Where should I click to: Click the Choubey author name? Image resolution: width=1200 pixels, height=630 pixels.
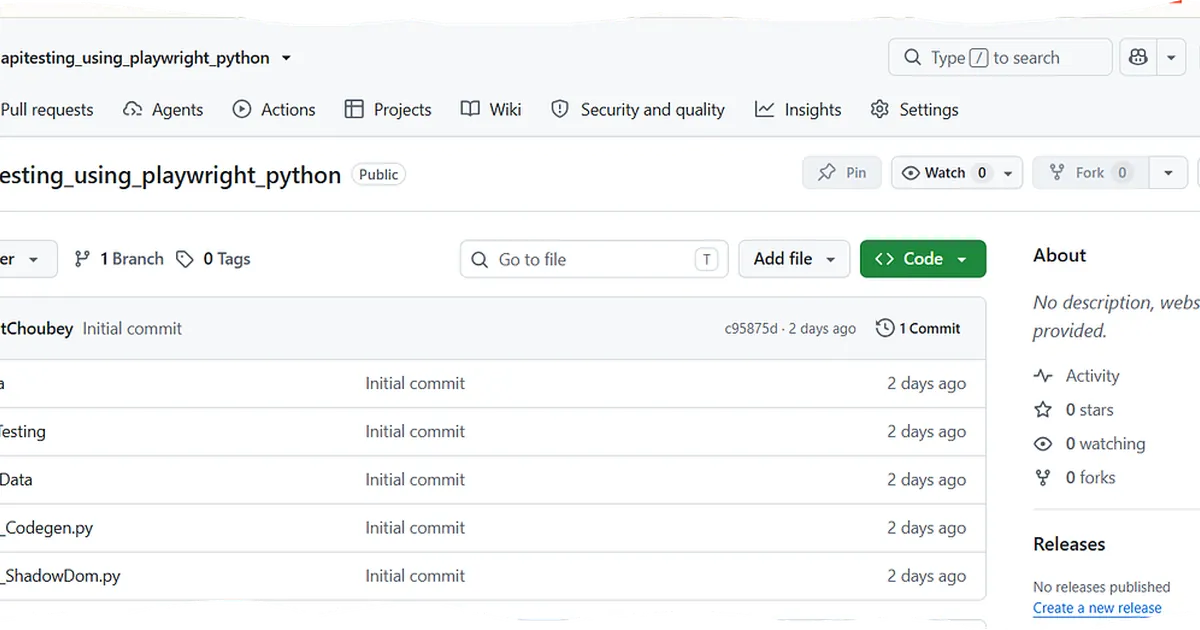click(x=37, y=328)
